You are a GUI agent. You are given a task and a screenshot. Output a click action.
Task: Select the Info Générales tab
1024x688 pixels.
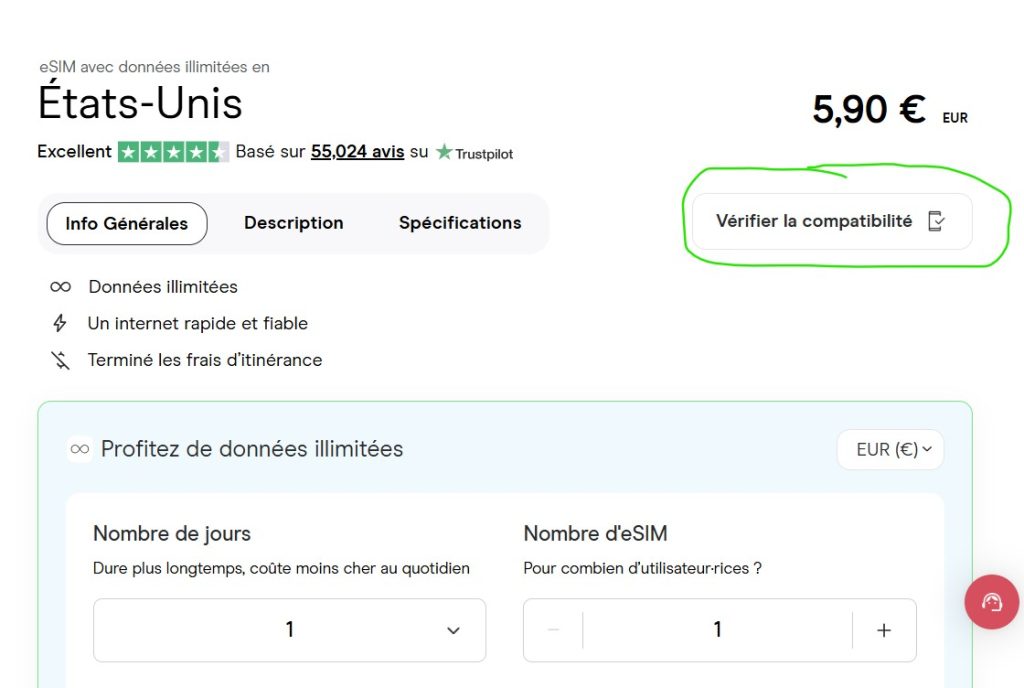coord(126,223)
